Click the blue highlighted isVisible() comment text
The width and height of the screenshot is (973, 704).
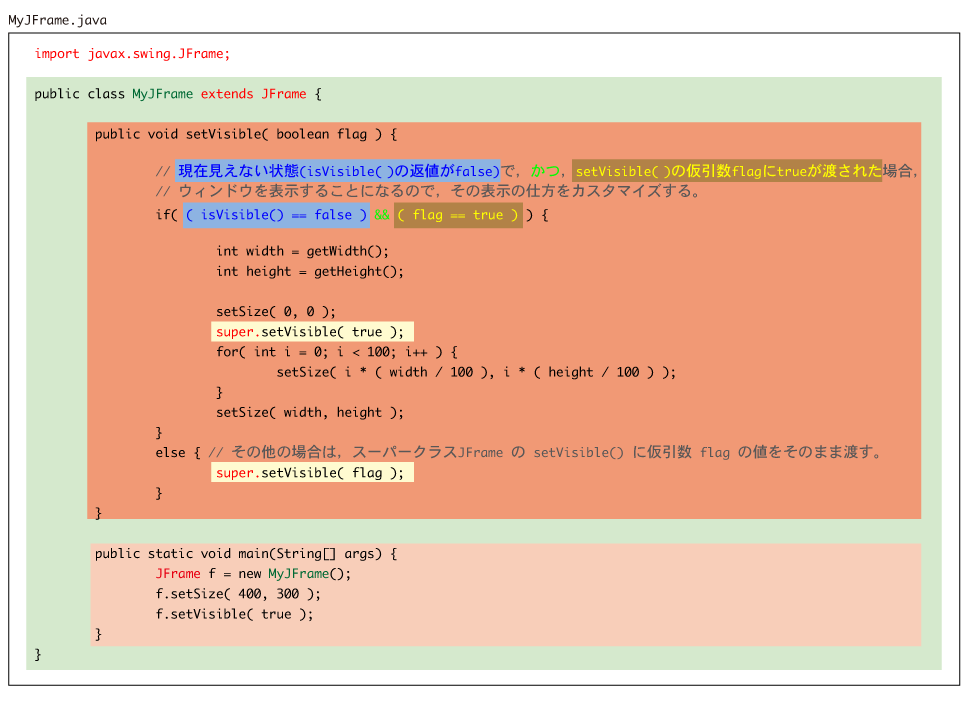[x=338, y=171]
